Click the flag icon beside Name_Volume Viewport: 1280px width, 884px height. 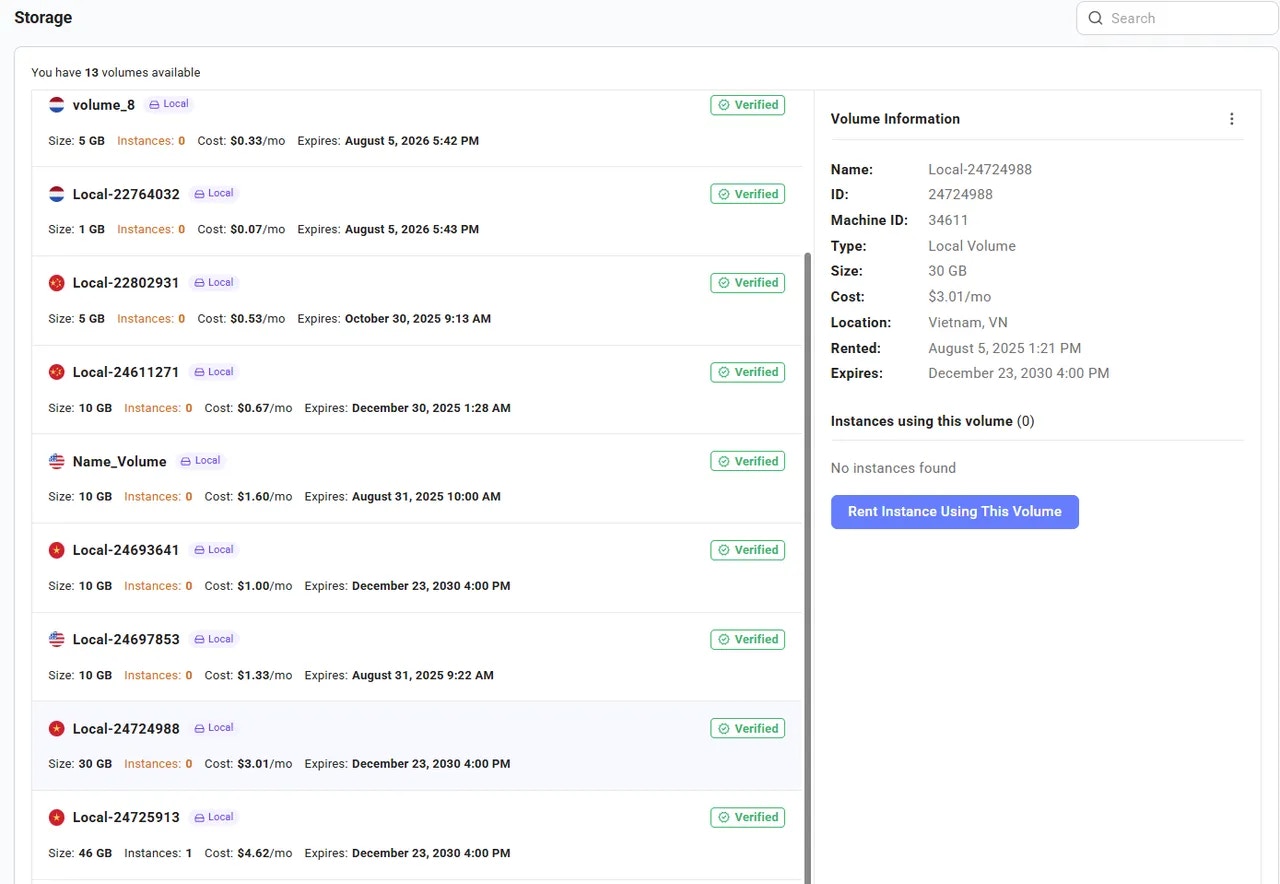(57, 460)
